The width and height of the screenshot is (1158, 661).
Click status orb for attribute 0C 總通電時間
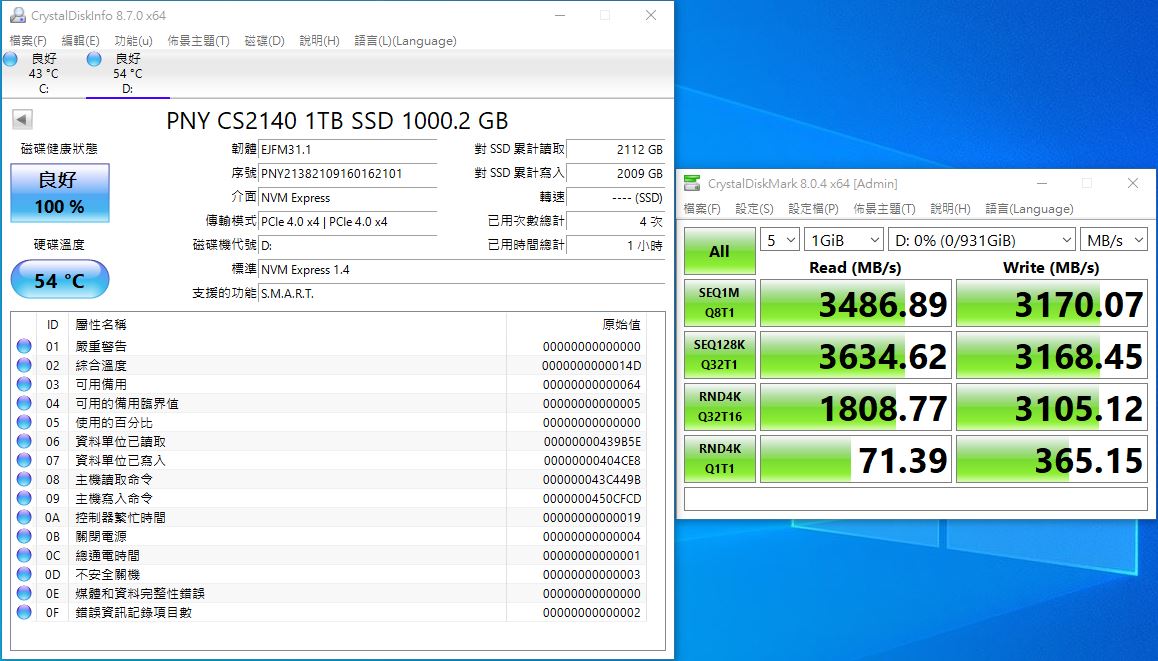(x=24, y=555)
